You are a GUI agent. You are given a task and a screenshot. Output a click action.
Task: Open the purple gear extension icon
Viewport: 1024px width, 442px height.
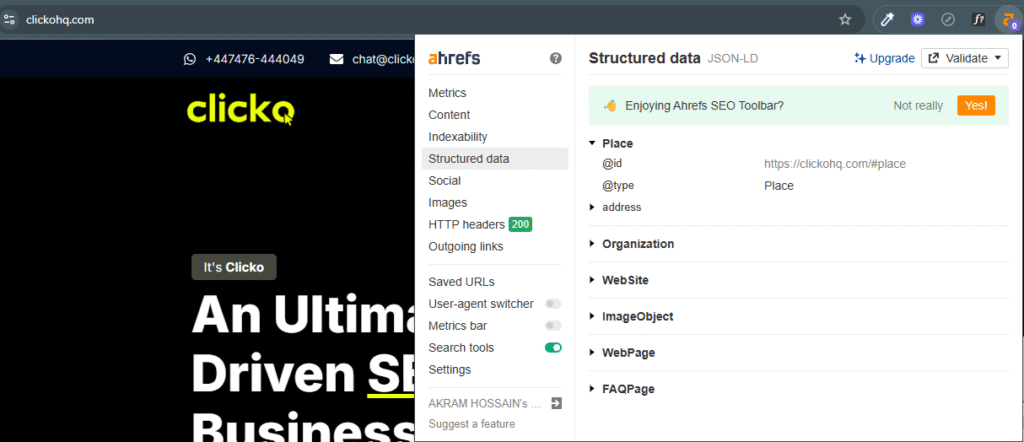918,20
